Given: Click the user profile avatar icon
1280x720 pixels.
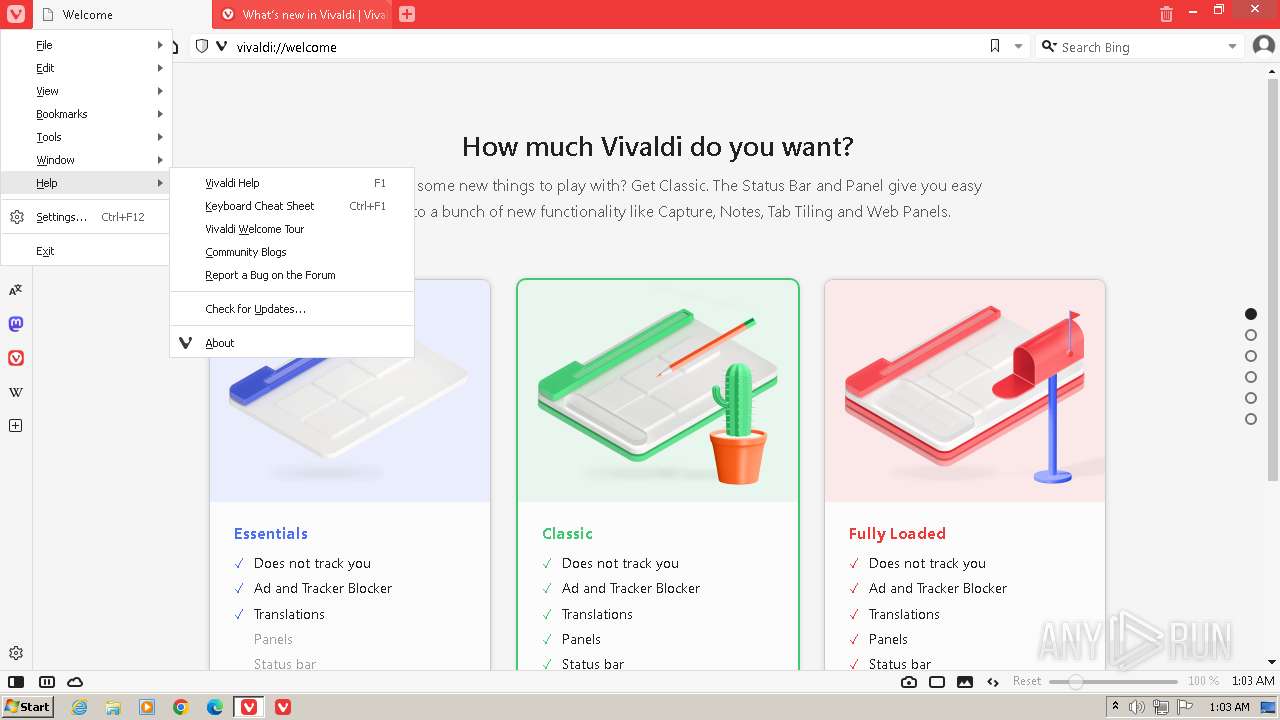Looking at the screenshot, I should [x=1264, y=46].
